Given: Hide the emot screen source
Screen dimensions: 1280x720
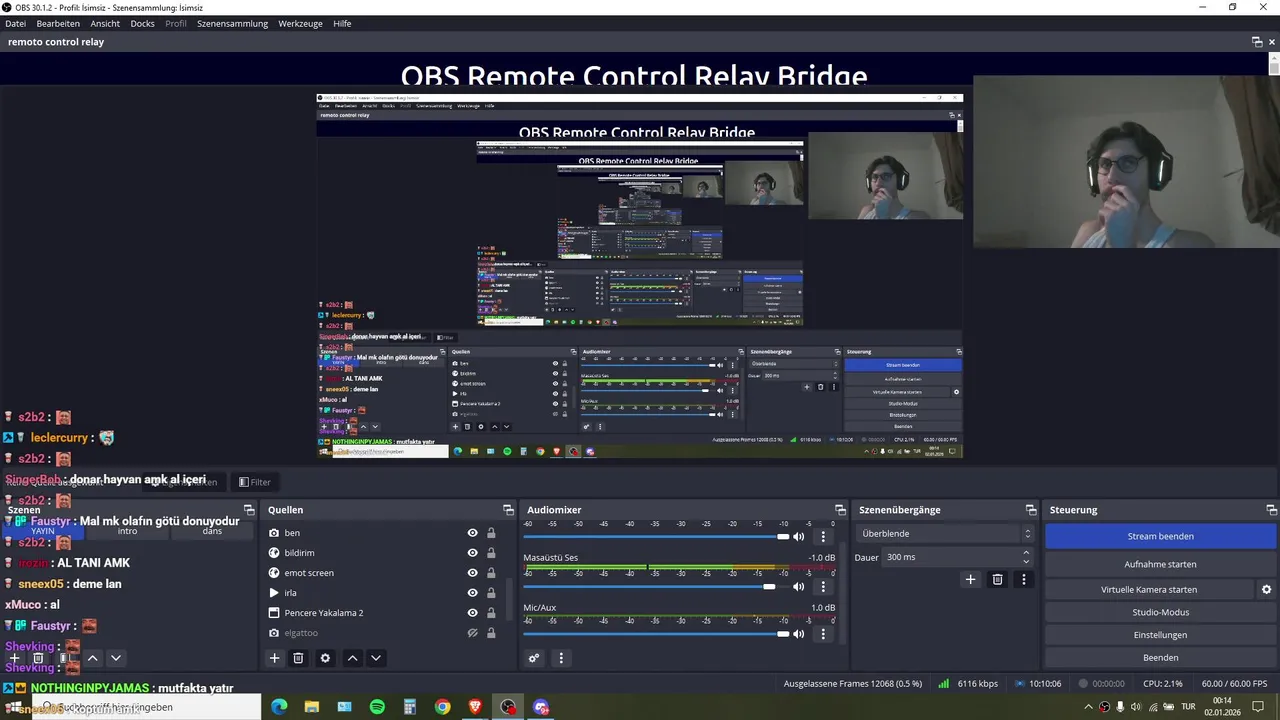Looking at the screenshot, I should [x=472, y=573].
